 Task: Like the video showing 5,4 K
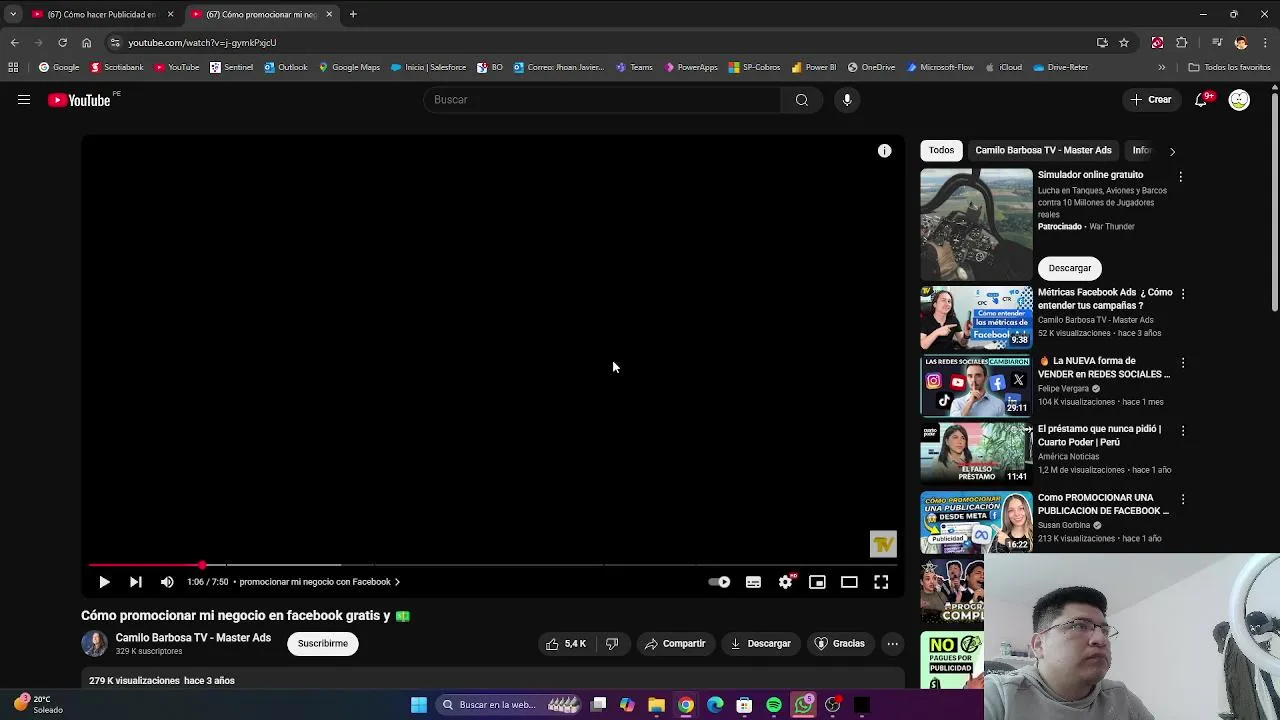[565, 644]
